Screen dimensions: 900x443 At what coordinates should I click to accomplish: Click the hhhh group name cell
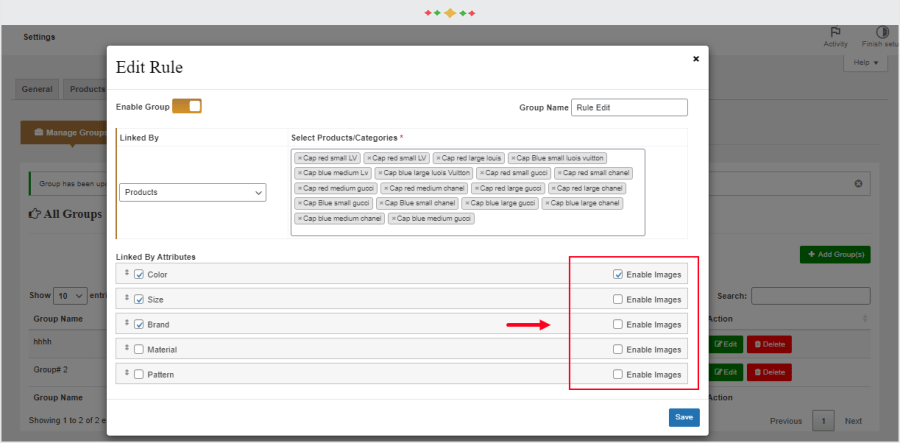[44, 341]
